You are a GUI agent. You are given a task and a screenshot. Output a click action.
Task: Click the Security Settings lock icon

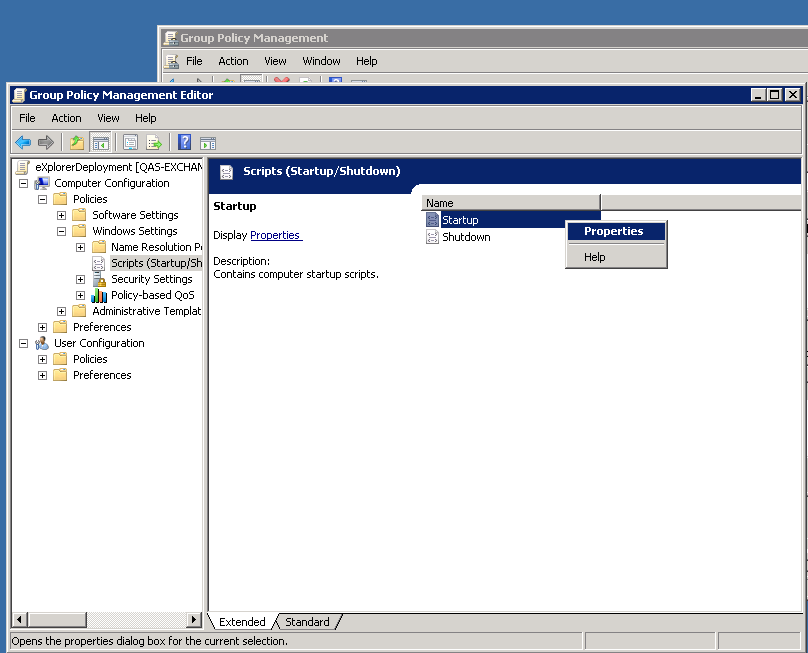[x=99, y=279]
